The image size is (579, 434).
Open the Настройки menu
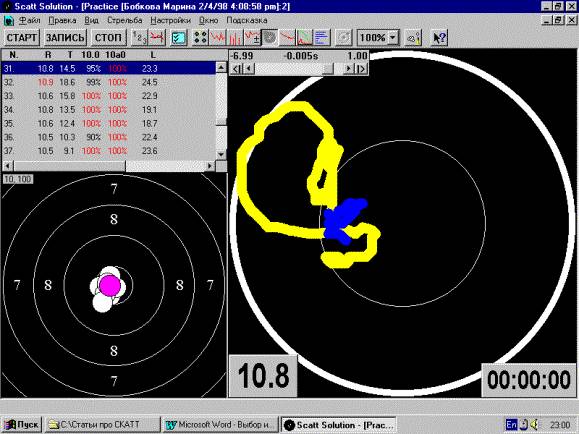pyautogui.click(x=170, y=20)
